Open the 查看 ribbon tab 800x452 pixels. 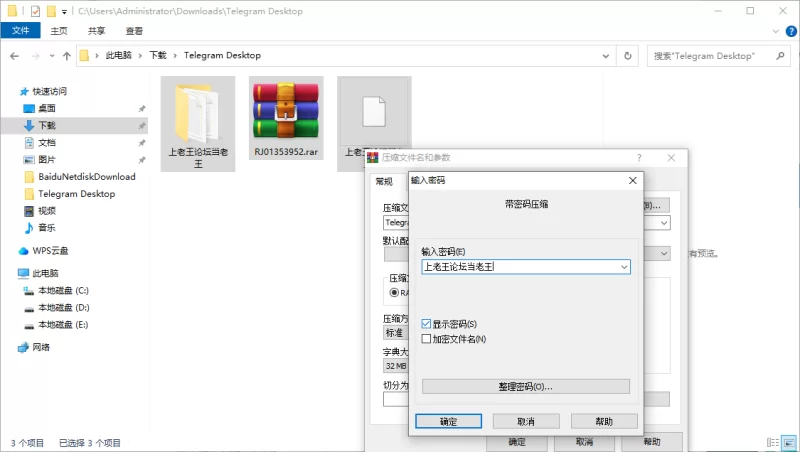[x=134, y=31]
